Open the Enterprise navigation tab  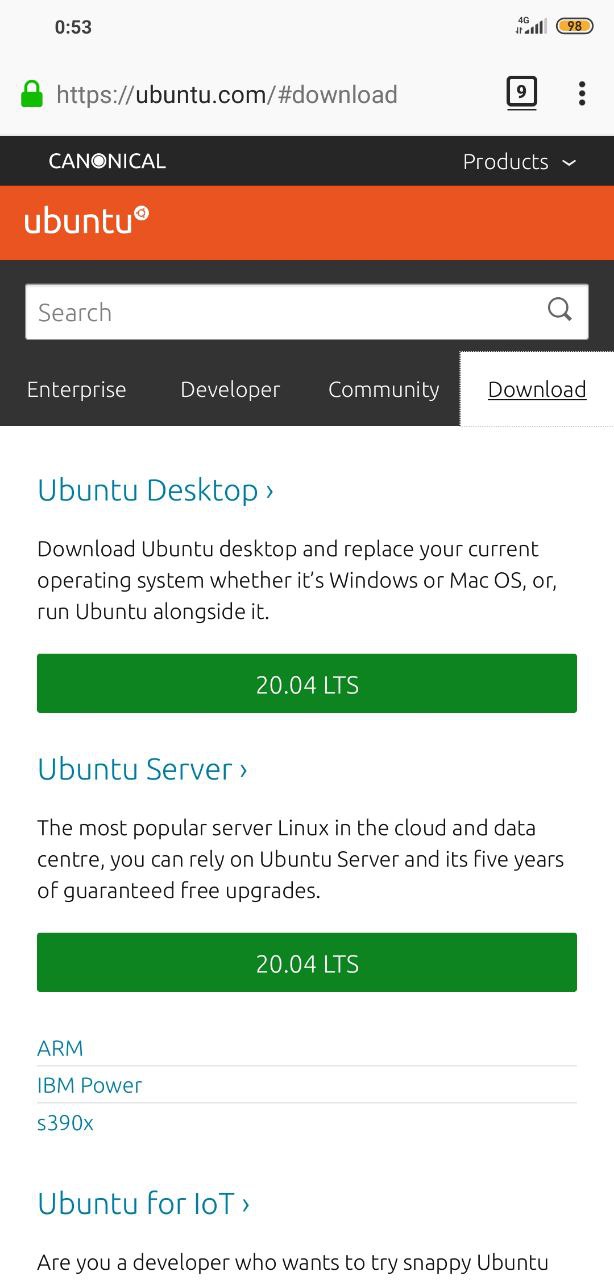click(x=76, y=390)
